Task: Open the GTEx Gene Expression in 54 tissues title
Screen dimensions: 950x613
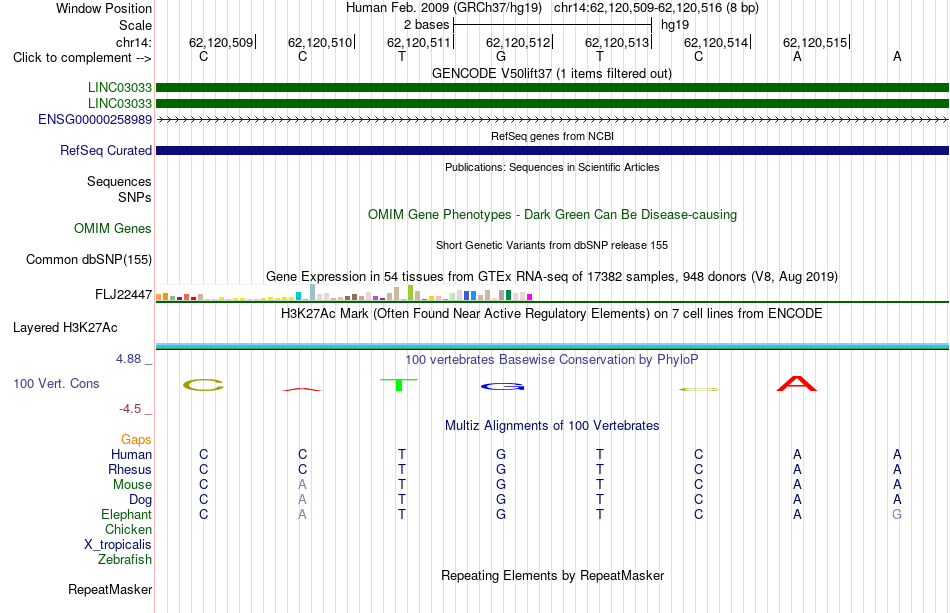Action: 552,276
